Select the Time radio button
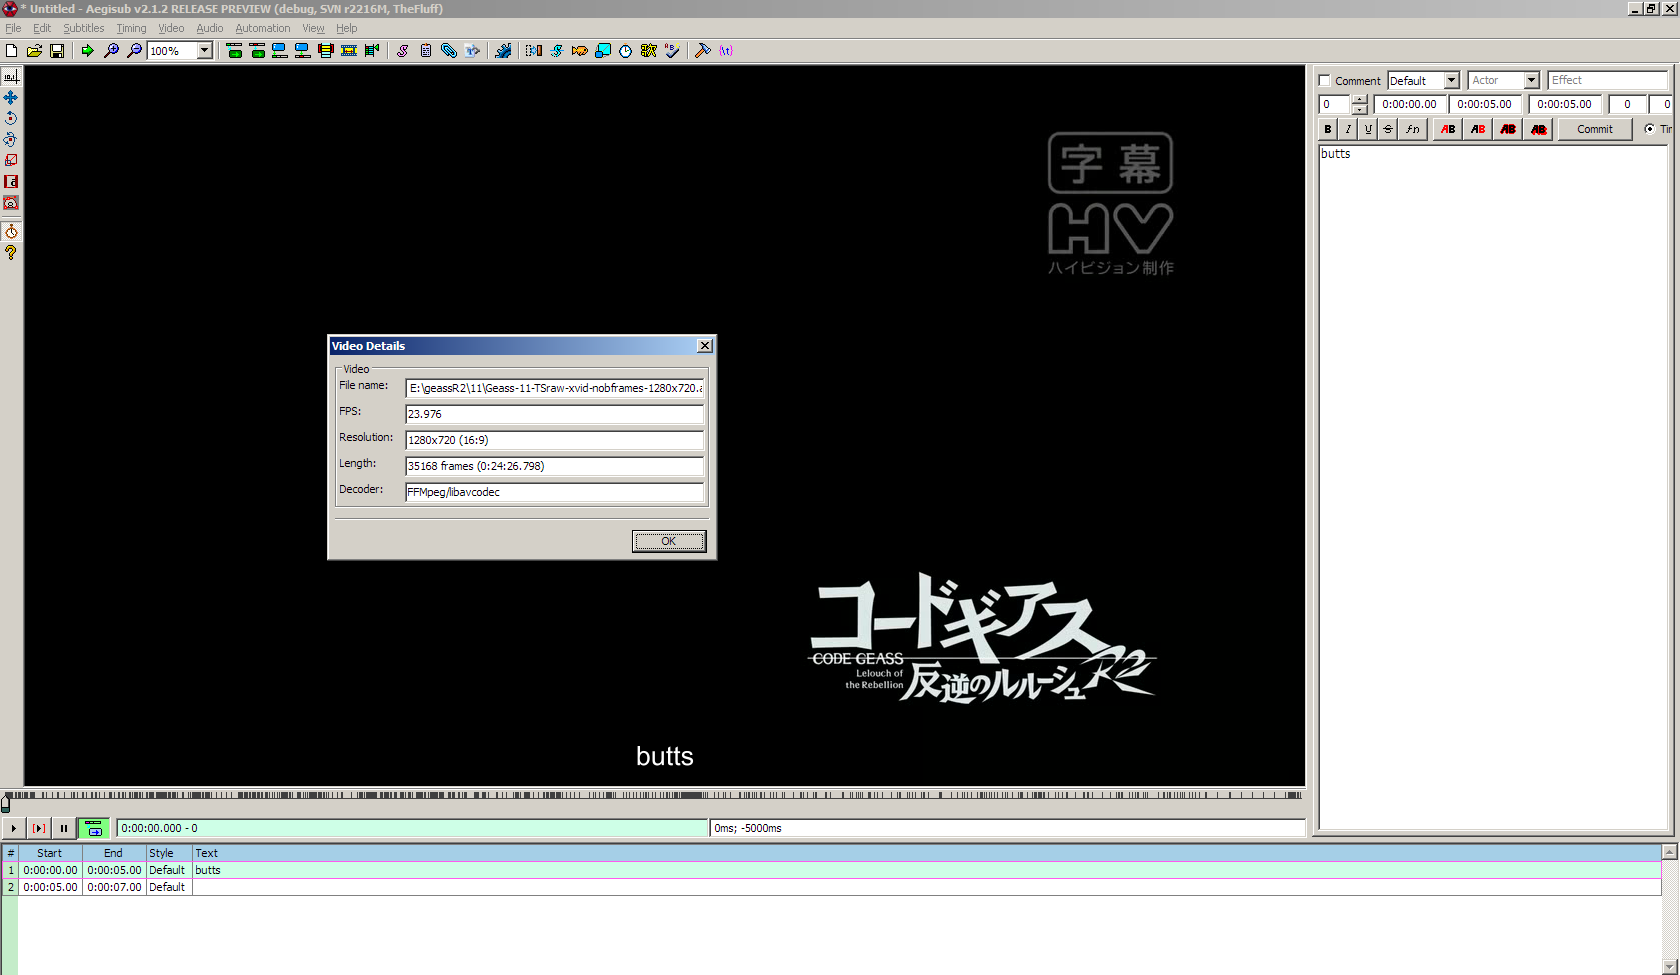 pos(1649,129)
